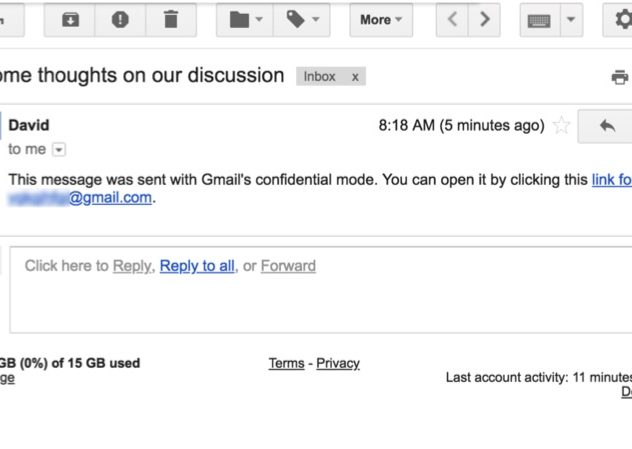632x449 pixels.
Task: Click the Reply to all link
Action: pos(197,266)
